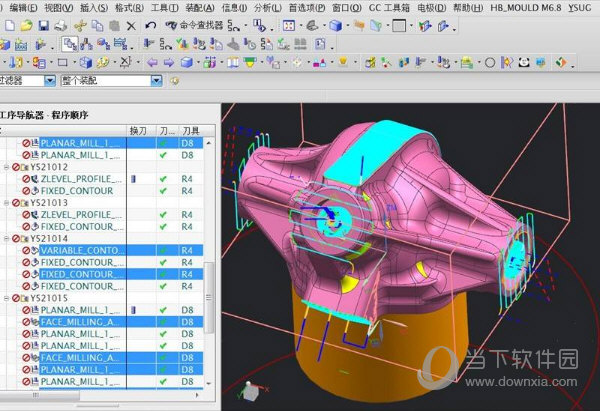Click the New file icon
Image resolution: width=600 pixels, height=411 pixels.
click(9, 26)
